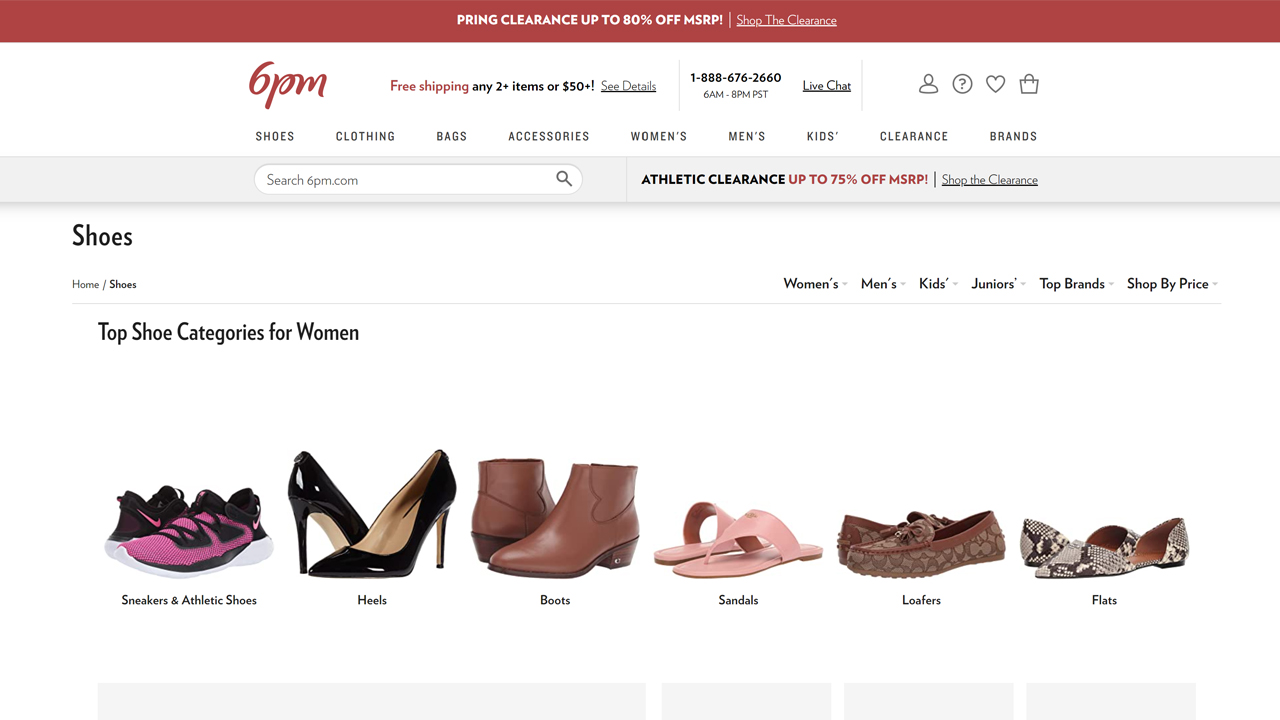
Task: Open the account icon
Action: click(x=928, y=84)
